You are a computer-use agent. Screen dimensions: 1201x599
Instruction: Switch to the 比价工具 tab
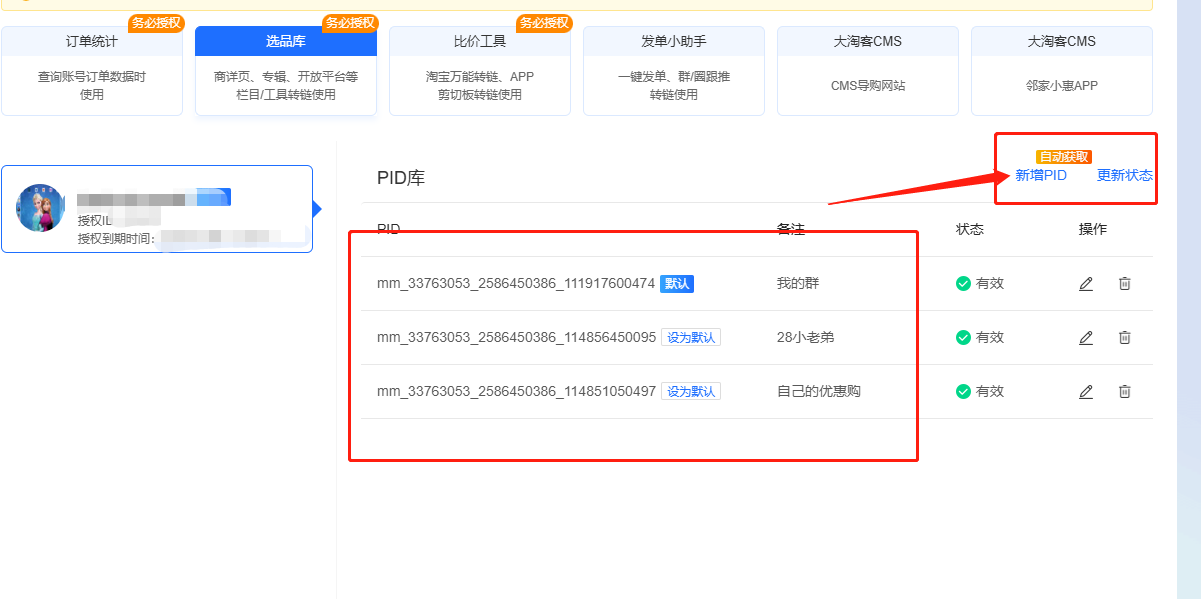pyautogui.click(x=480, y=70)
